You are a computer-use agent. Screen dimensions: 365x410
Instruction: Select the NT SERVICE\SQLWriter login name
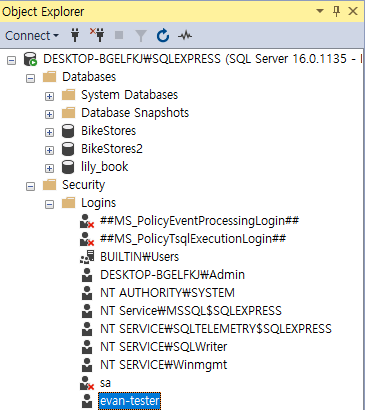tap(164, 347)
